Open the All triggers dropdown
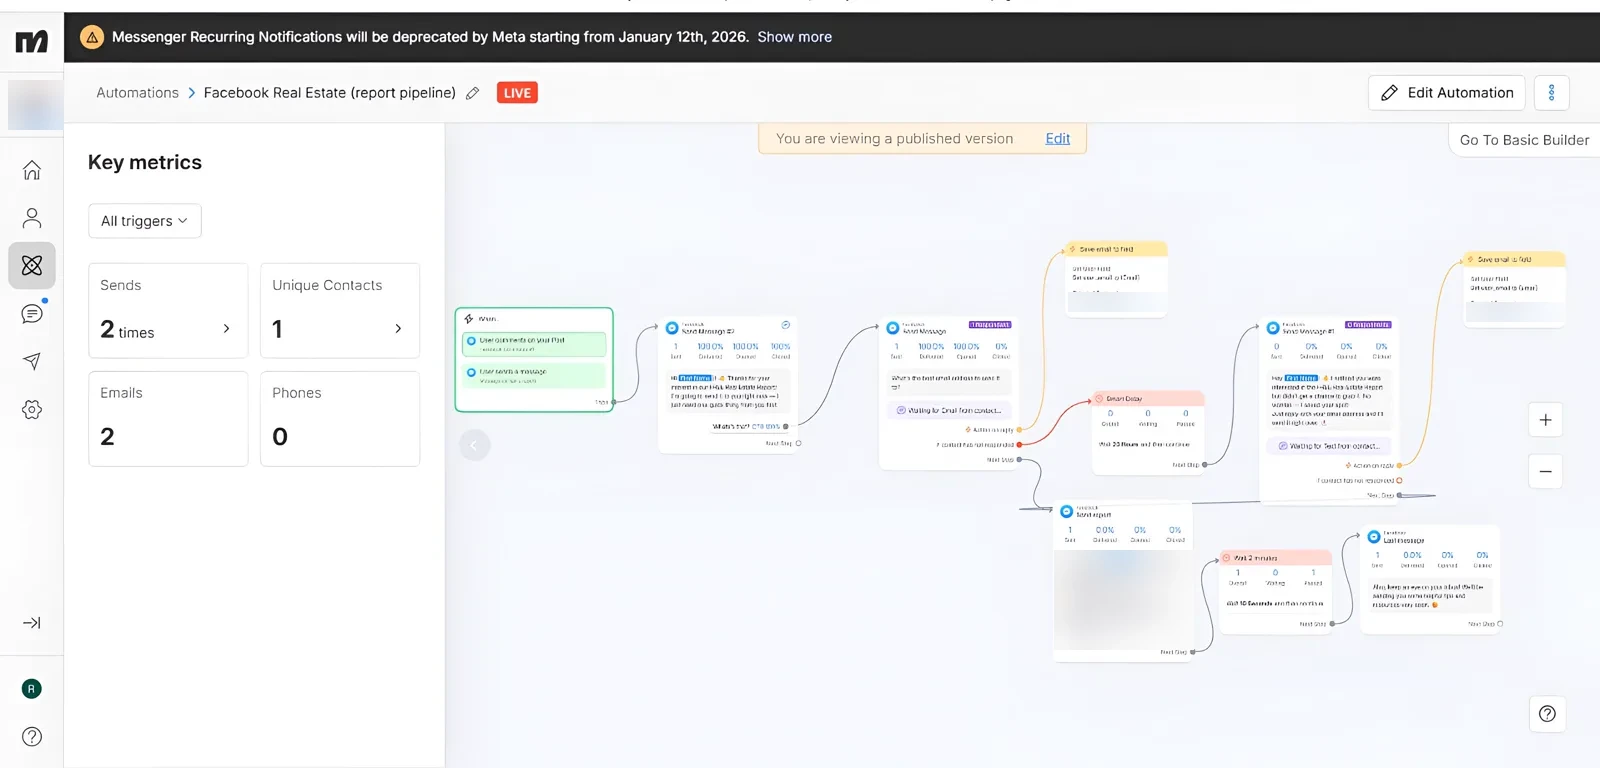This screenshot has width=1600, height=768. (x=145, y=221)
